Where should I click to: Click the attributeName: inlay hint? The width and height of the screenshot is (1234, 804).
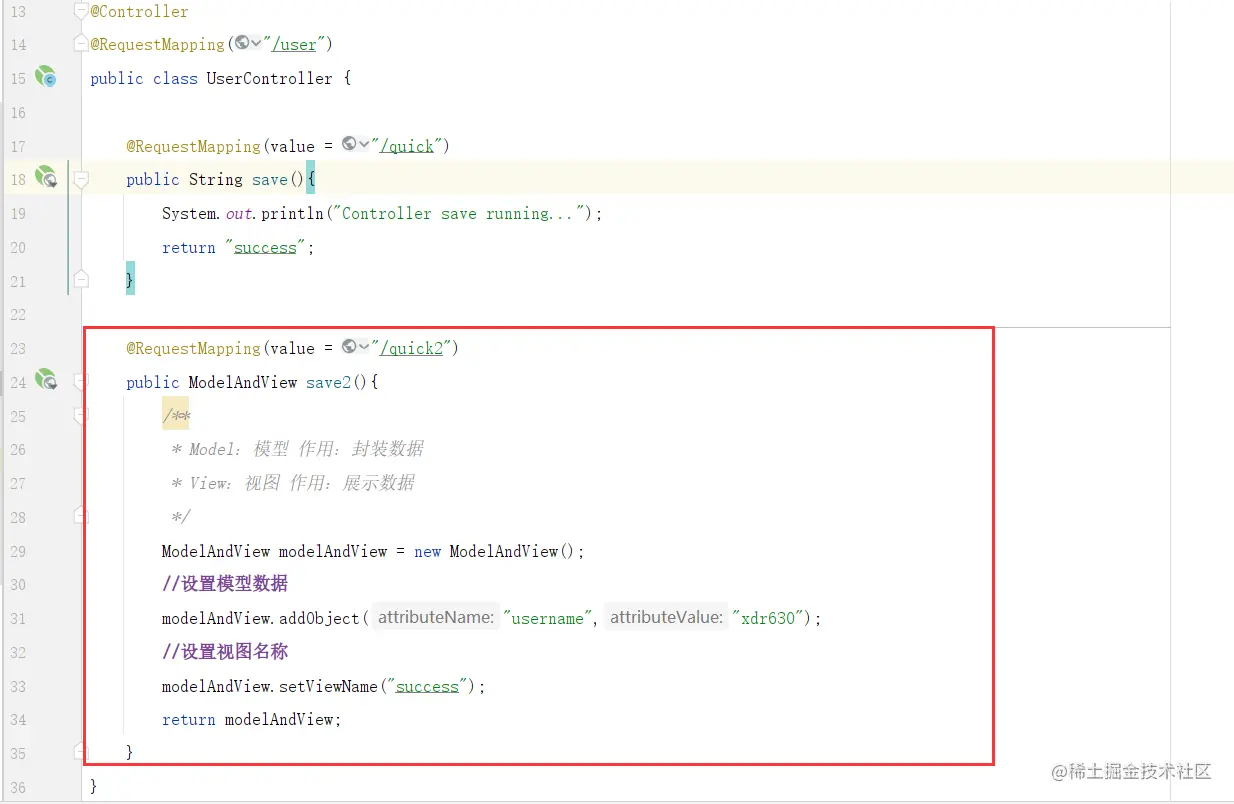point(436,617)
